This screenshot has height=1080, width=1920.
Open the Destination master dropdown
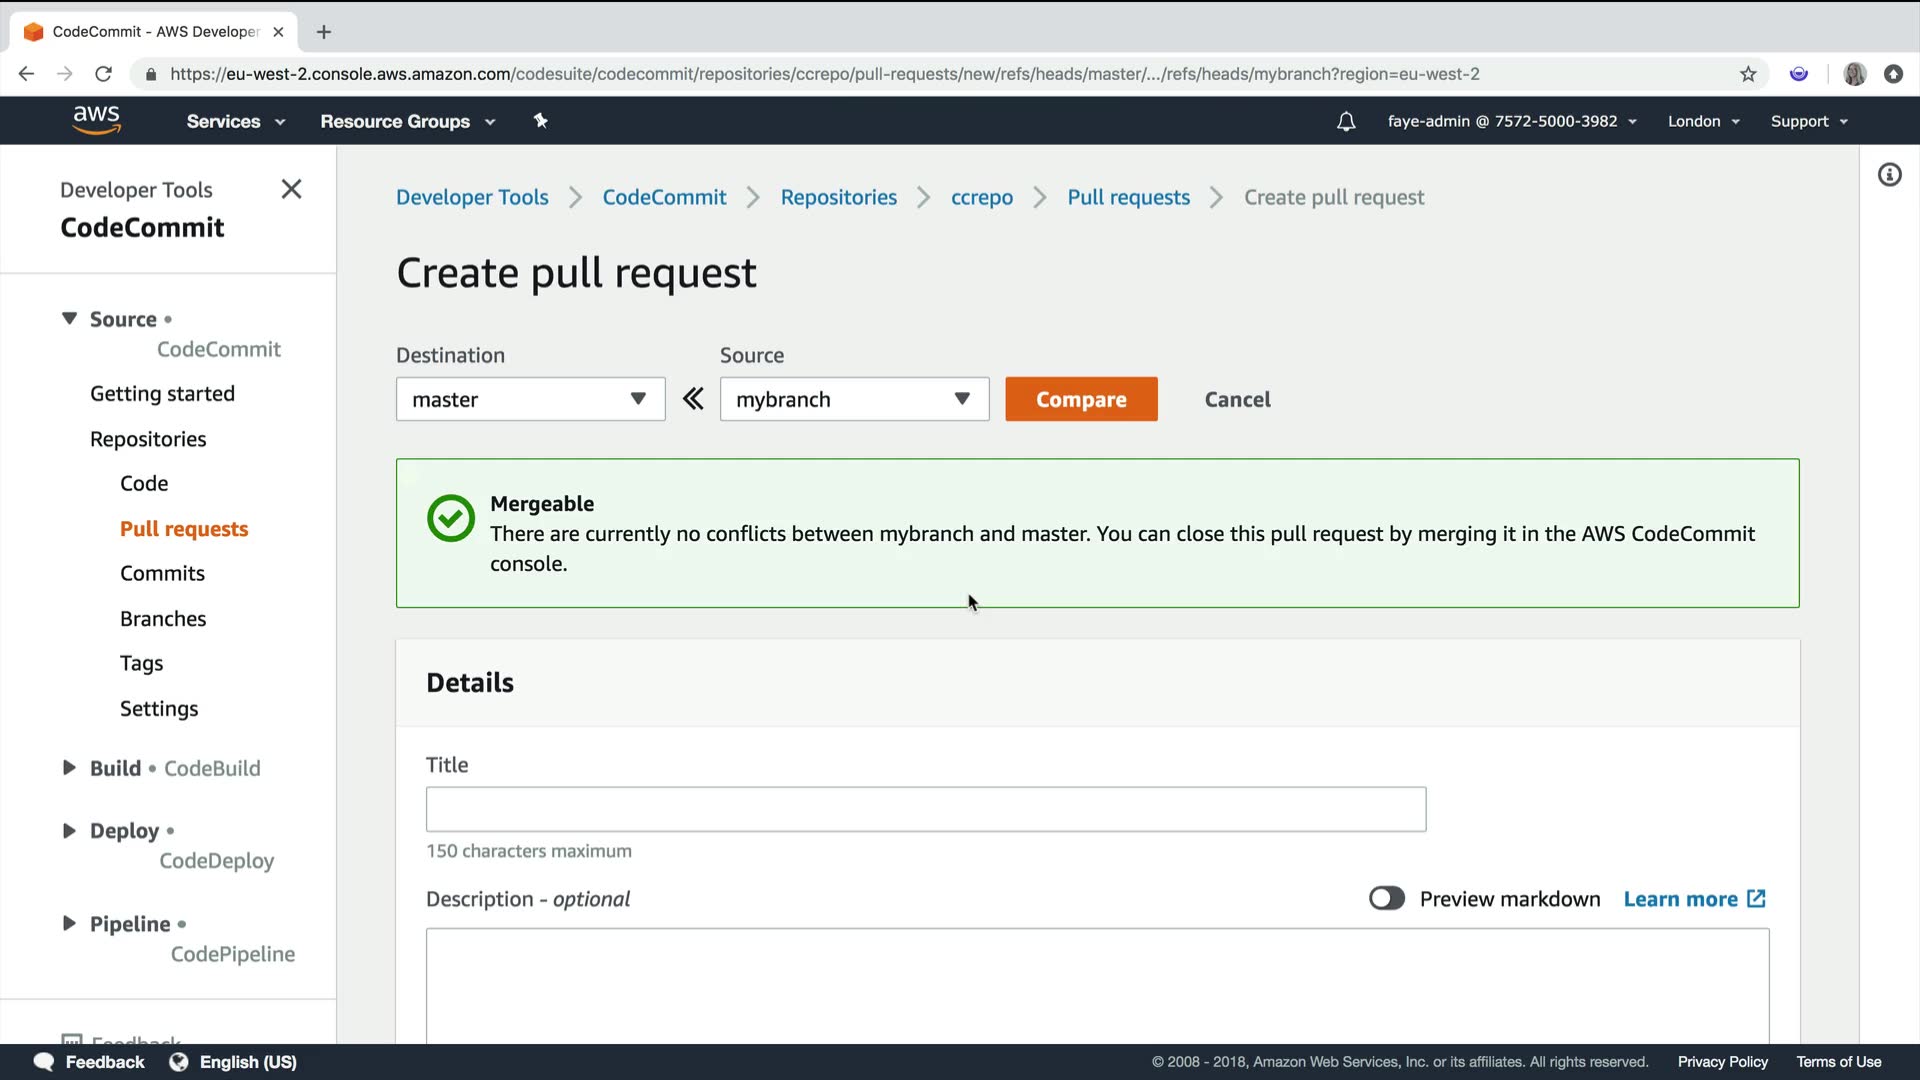coord(530,399)
